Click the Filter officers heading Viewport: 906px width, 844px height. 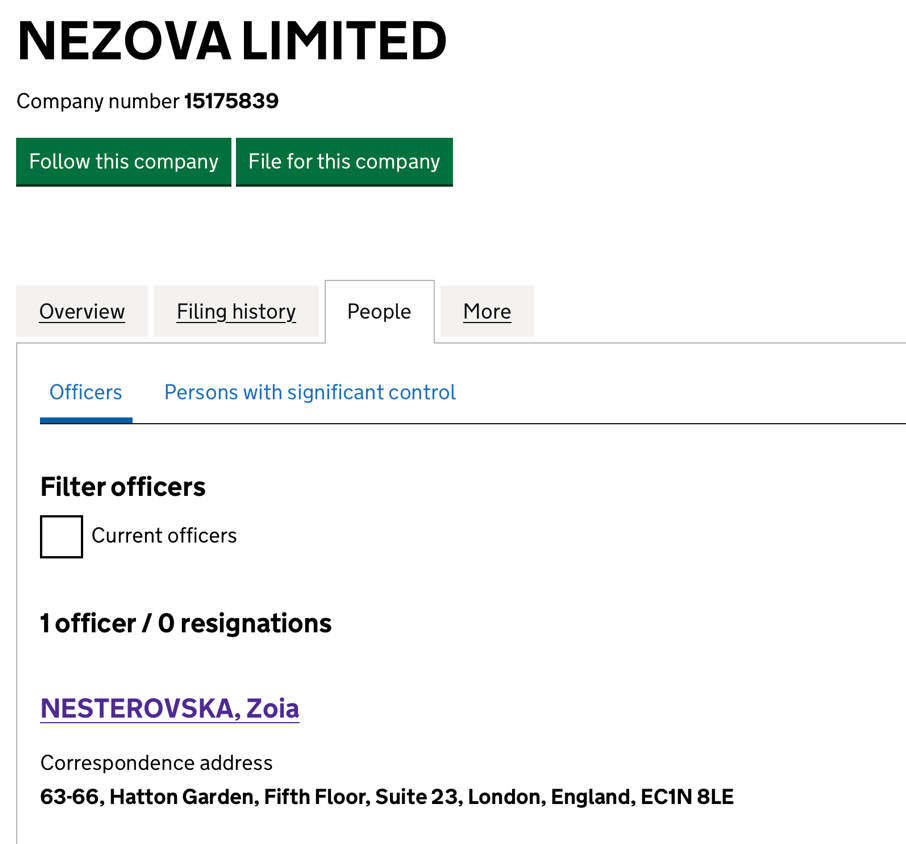pos(123,487)
